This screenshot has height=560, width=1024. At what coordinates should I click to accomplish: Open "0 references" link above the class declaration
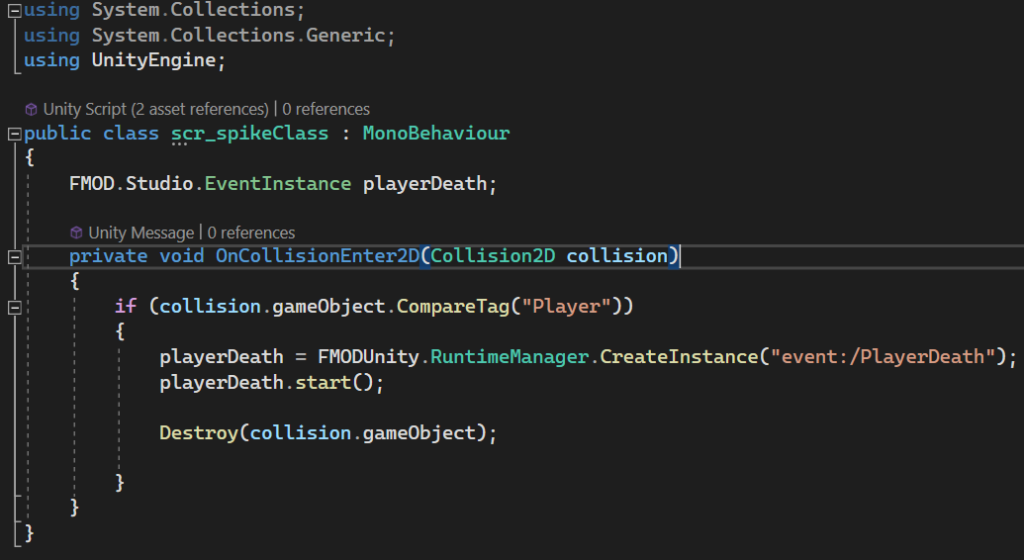coord(326,109)
